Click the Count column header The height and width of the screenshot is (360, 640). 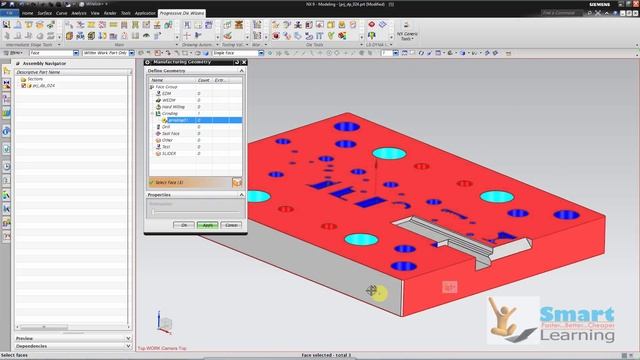203,80
